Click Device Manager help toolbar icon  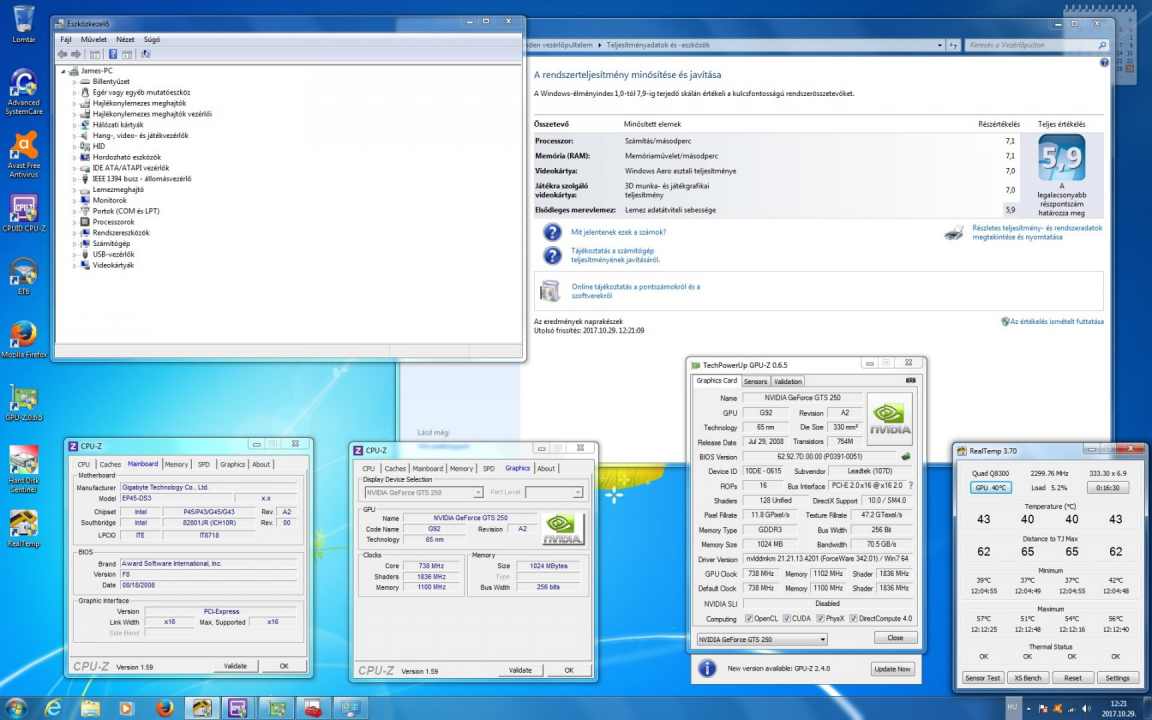(x=112, y=54)
